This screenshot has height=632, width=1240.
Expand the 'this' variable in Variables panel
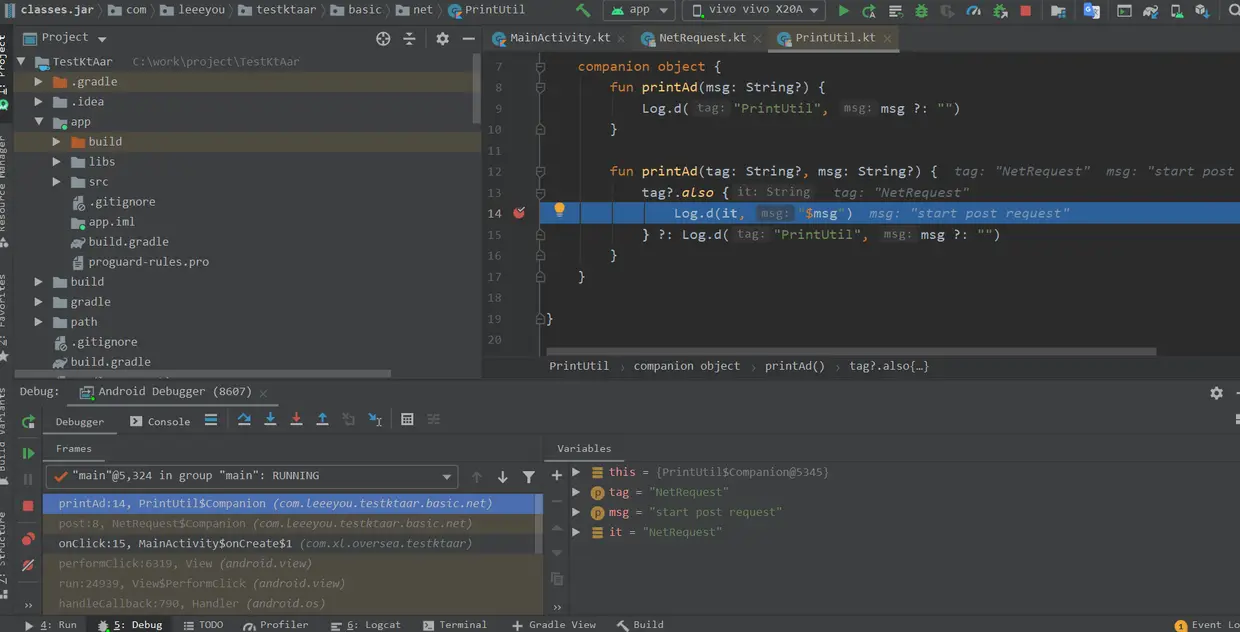point(576,471)
